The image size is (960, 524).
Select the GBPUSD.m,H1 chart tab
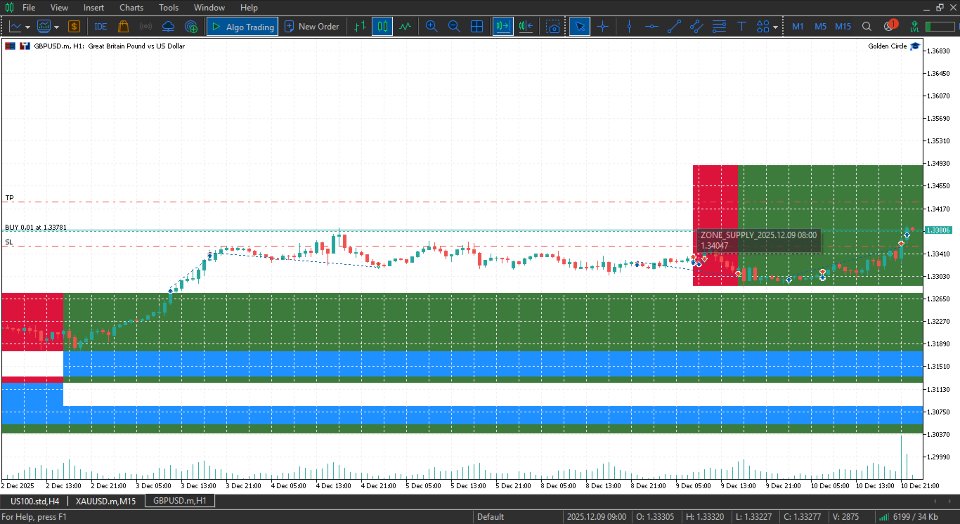[179, 501]
